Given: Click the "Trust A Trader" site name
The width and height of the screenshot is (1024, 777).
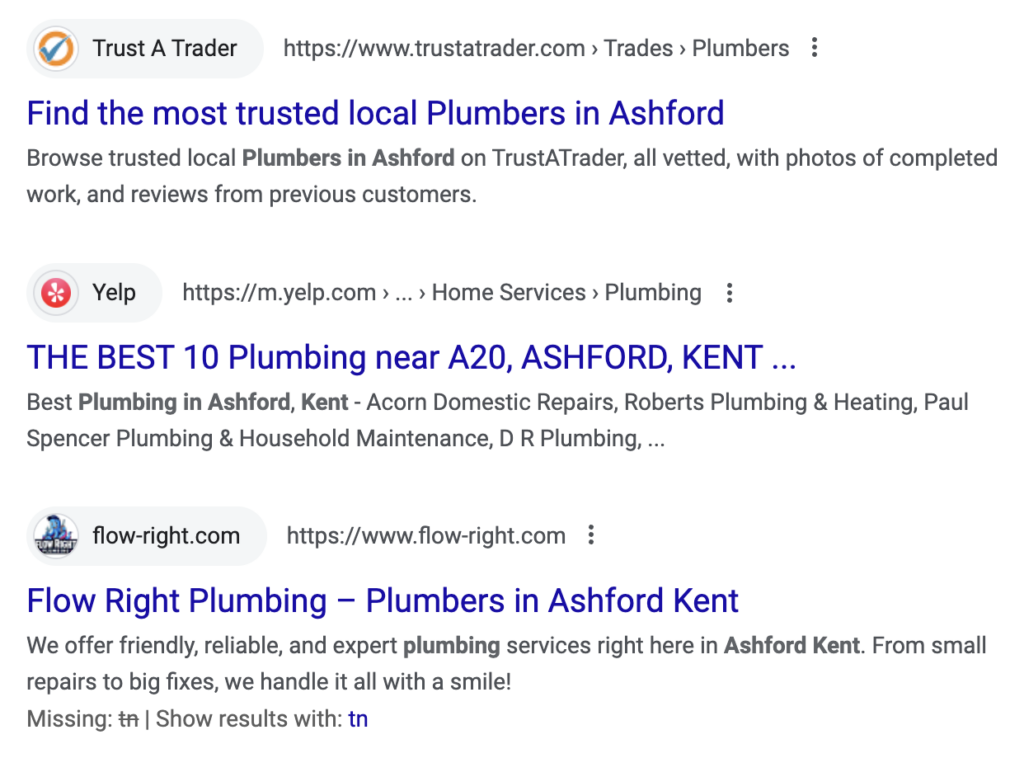Looking at the screenshot, I should (x=165, y=48).
